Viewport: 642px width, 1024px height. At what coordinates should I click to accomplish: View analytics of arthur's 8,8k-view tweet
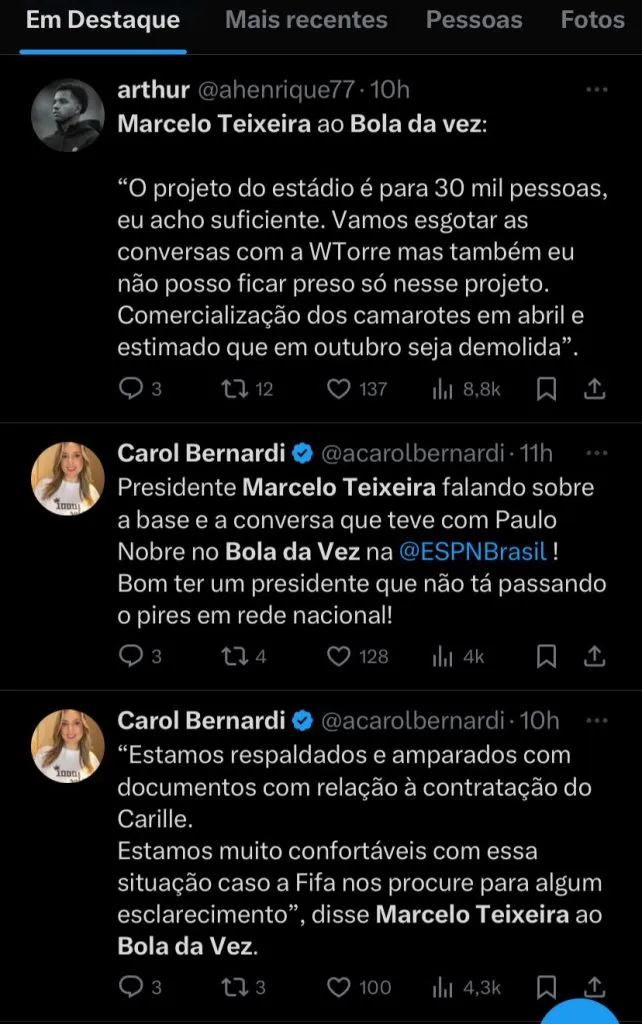[442, 389]
